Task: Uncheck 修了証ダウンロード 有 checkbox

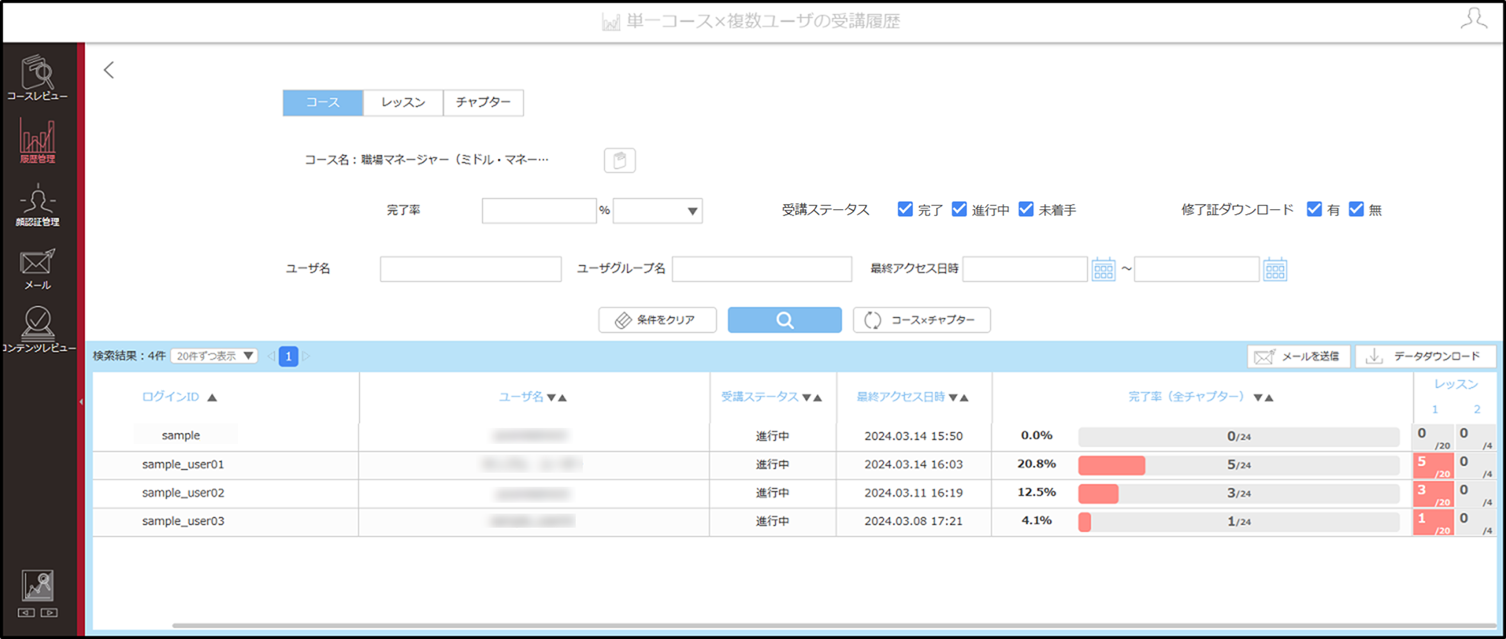Action: pyautogui.click(x=1315, y=209)
